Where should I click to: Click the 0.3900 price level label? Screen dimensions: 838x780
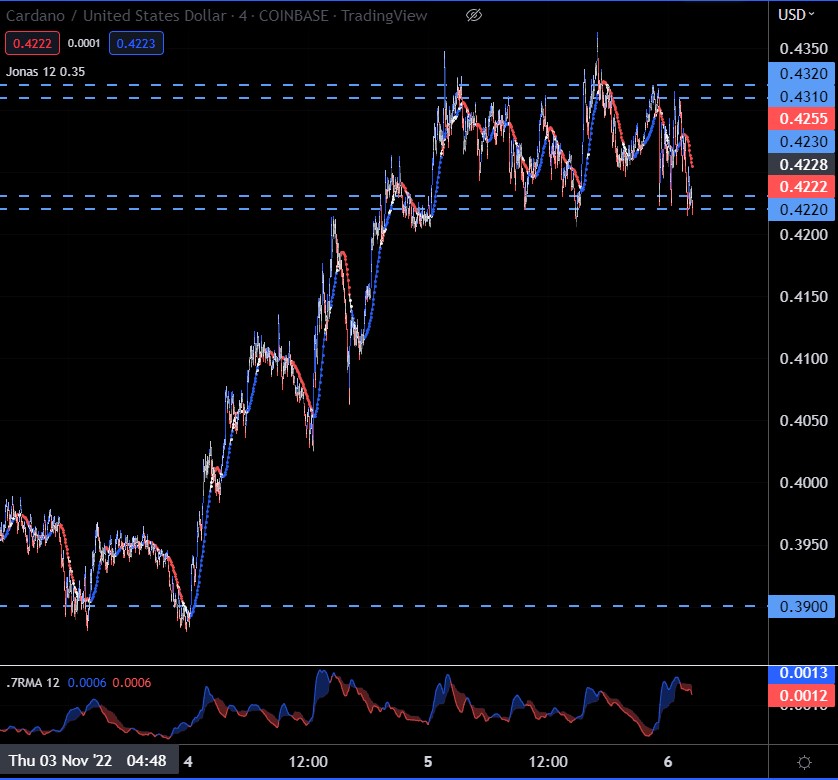(803, 607)
